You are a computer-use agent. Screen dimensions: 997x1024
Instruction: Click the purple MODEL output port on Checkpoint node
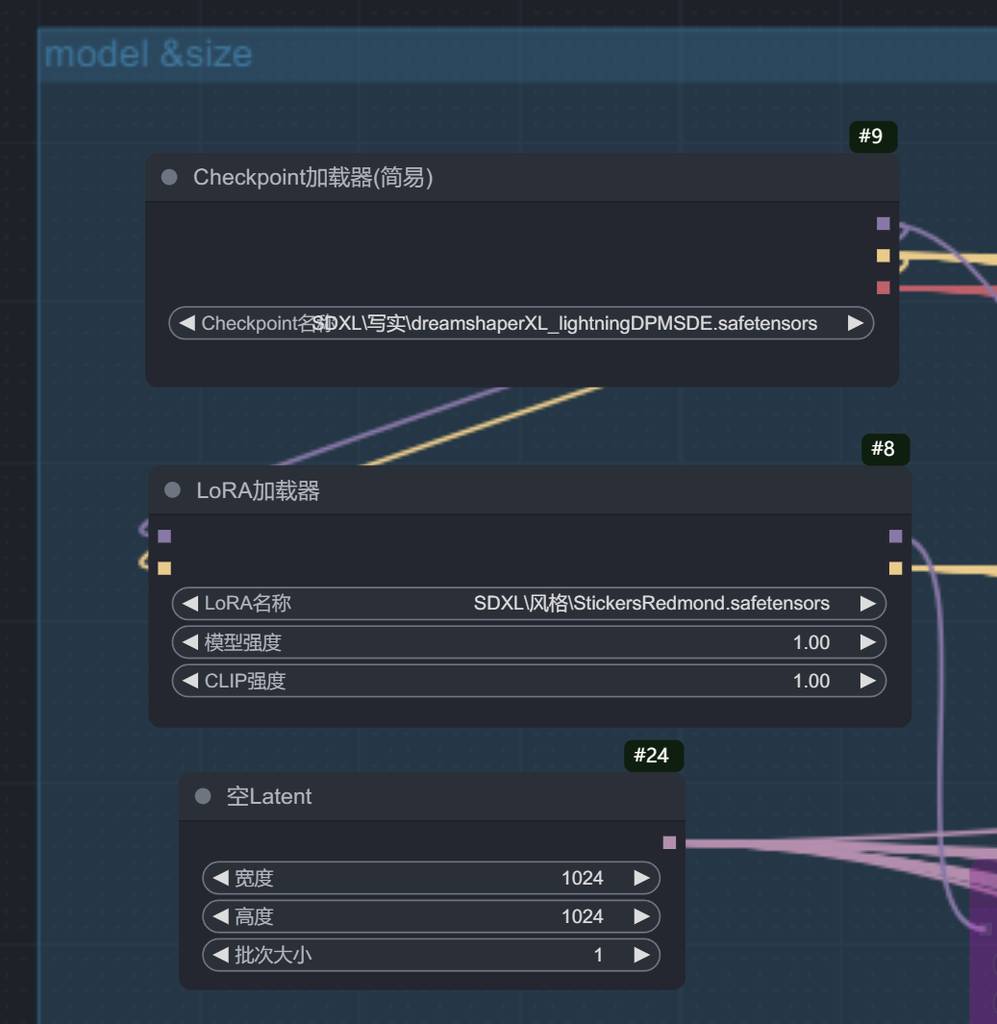[883, 223]
